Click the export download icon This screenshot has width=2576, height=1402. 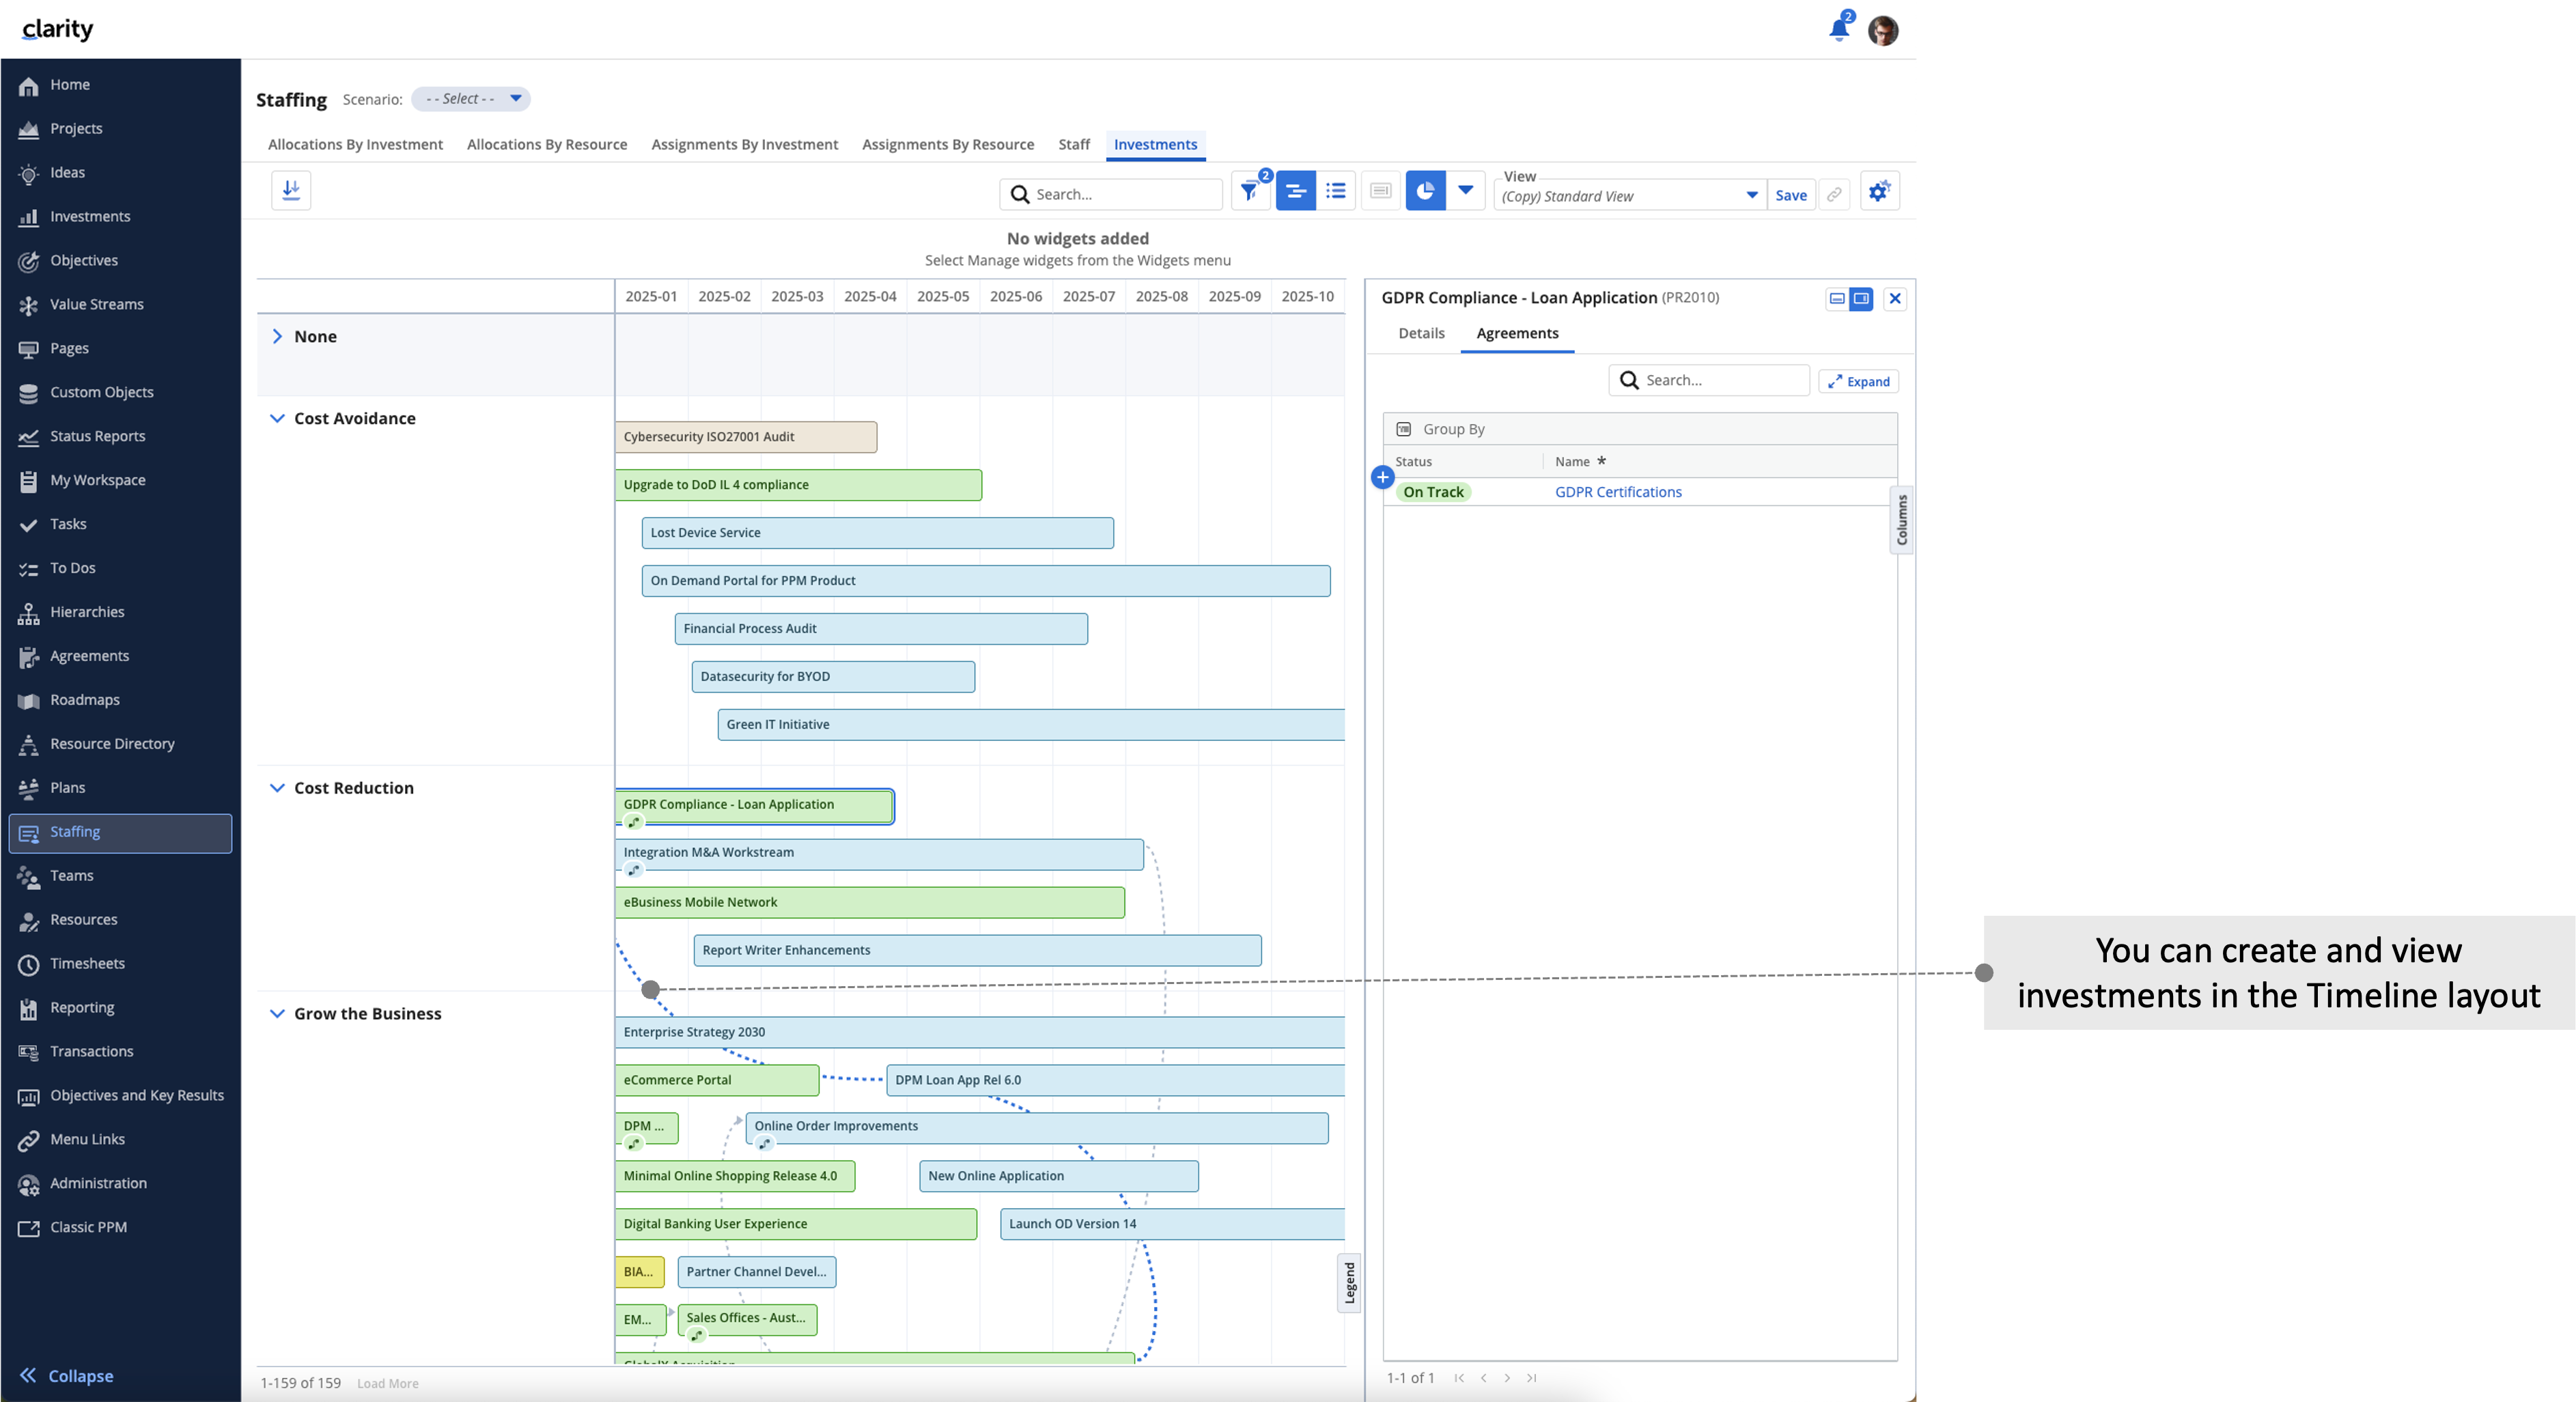[291, 190]
